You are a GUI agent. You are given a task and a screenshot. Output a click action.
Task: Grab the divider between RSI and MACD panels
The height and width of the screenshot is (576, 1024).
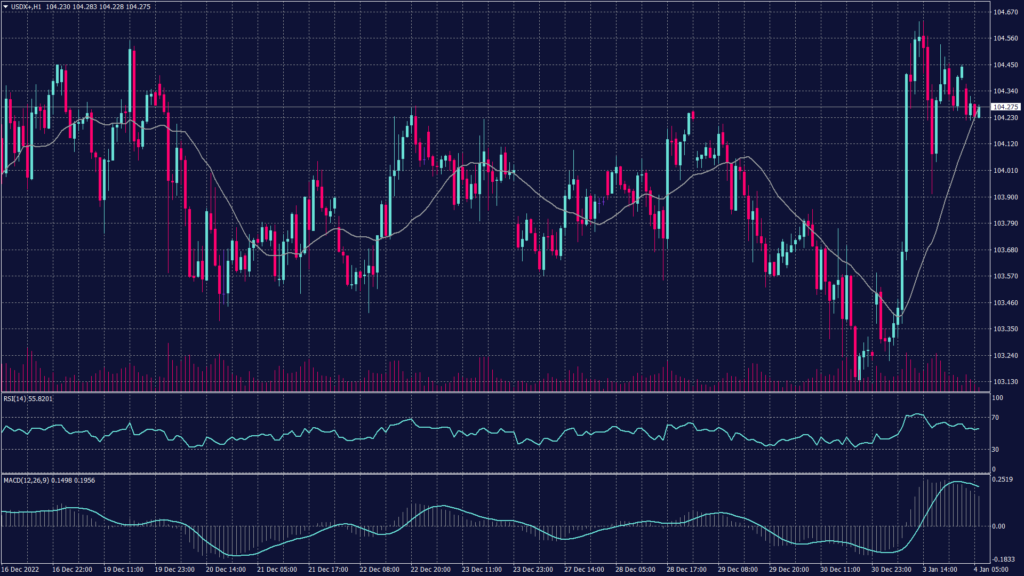[x=500, y=474]
